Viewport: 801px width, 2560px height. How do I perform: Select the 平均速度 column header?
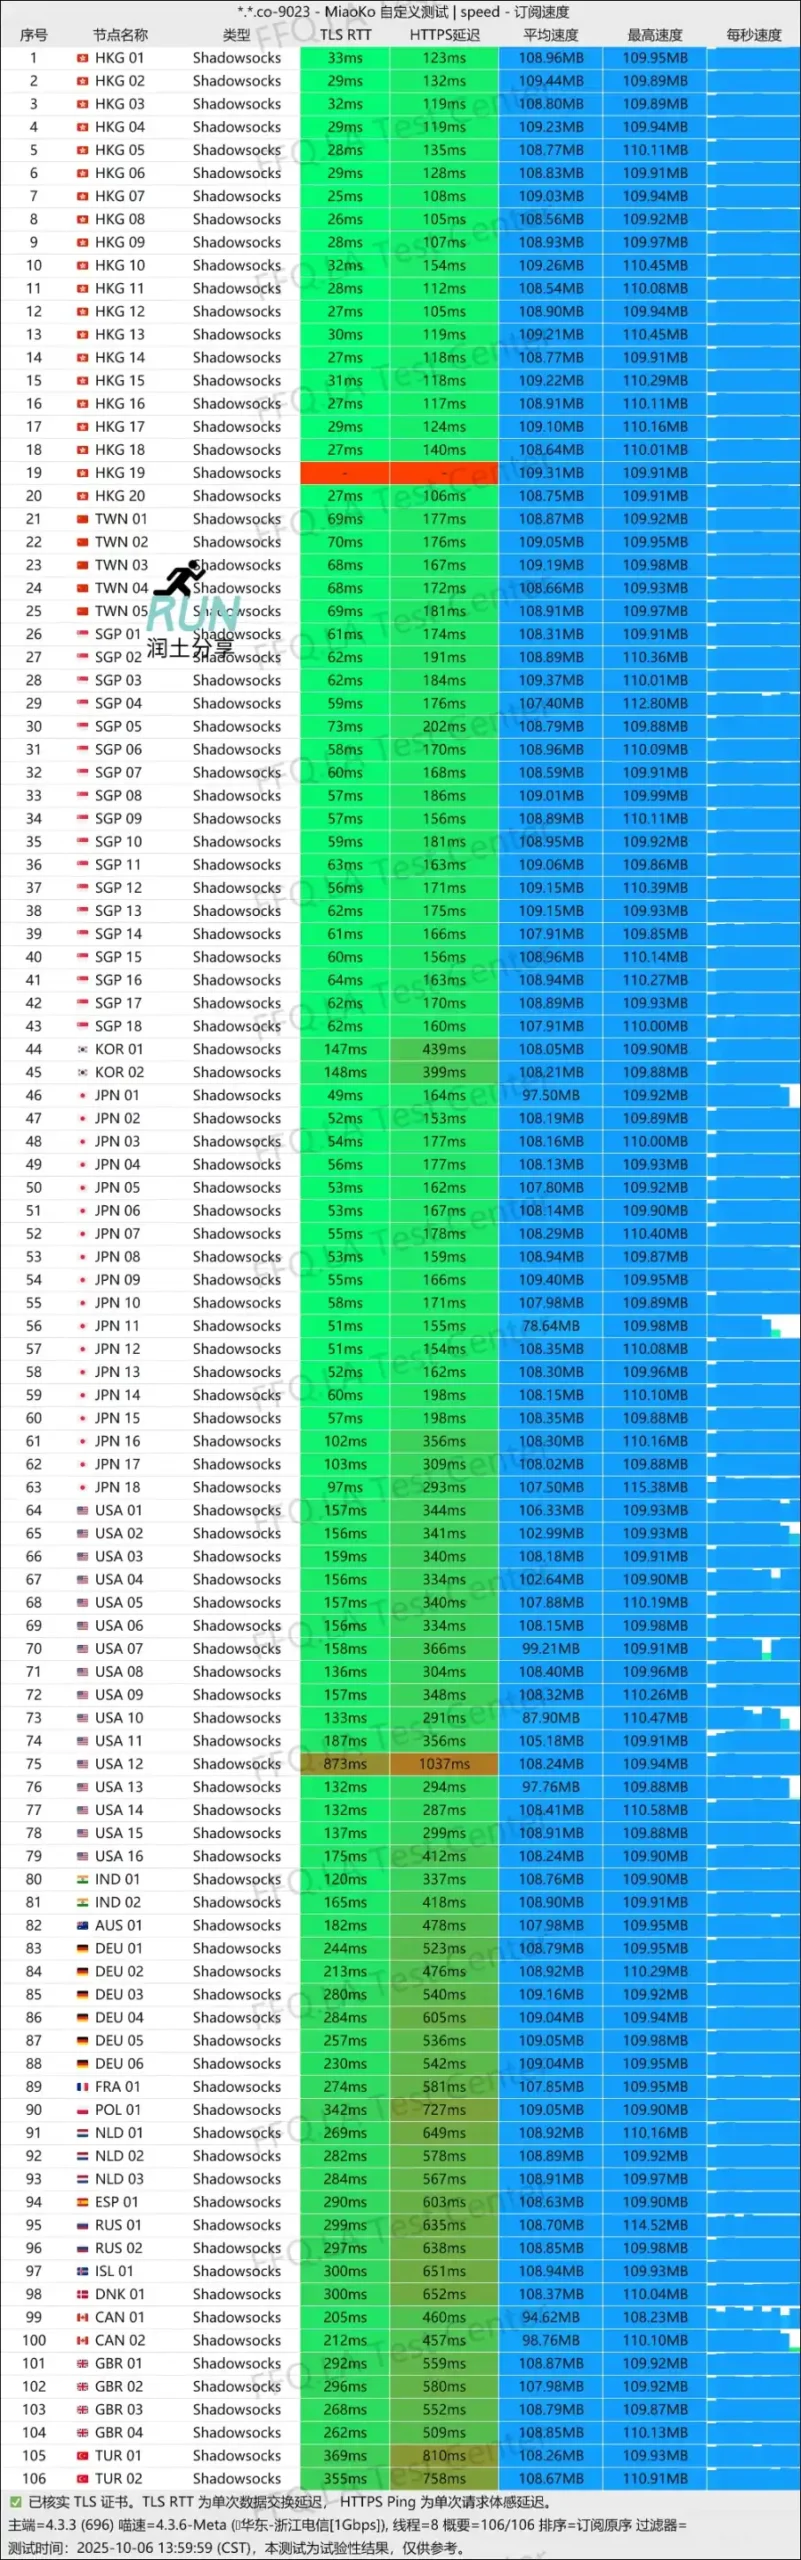551,34
